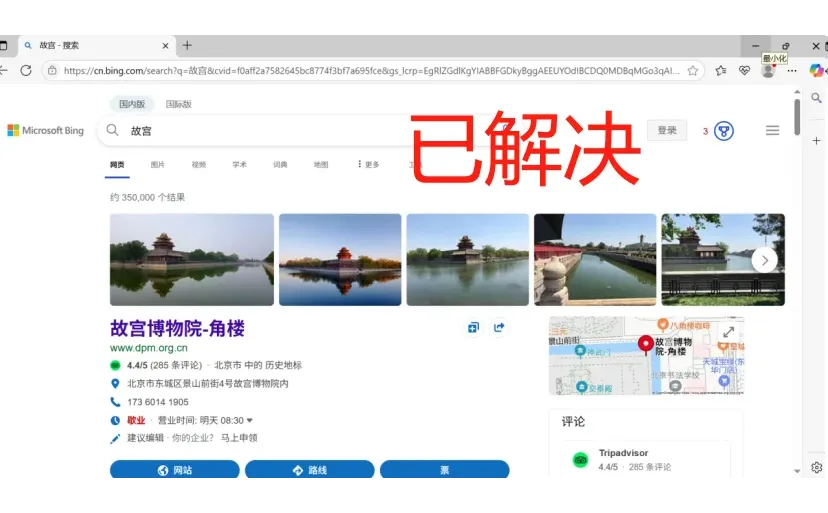
Task: Click address 北京市东城区景山前街4号故宫博物院内
Action: pyautogui.click(x=208, y=384)
